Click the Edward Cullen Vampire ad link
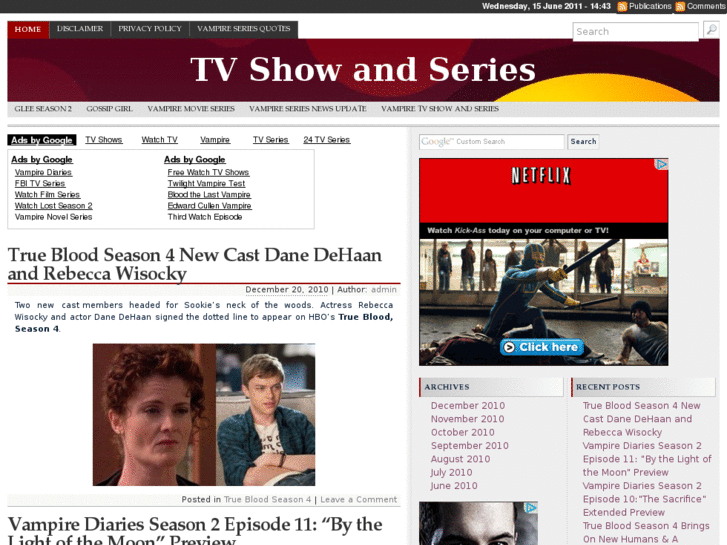 pyautogui.click(x=210, y=206)
